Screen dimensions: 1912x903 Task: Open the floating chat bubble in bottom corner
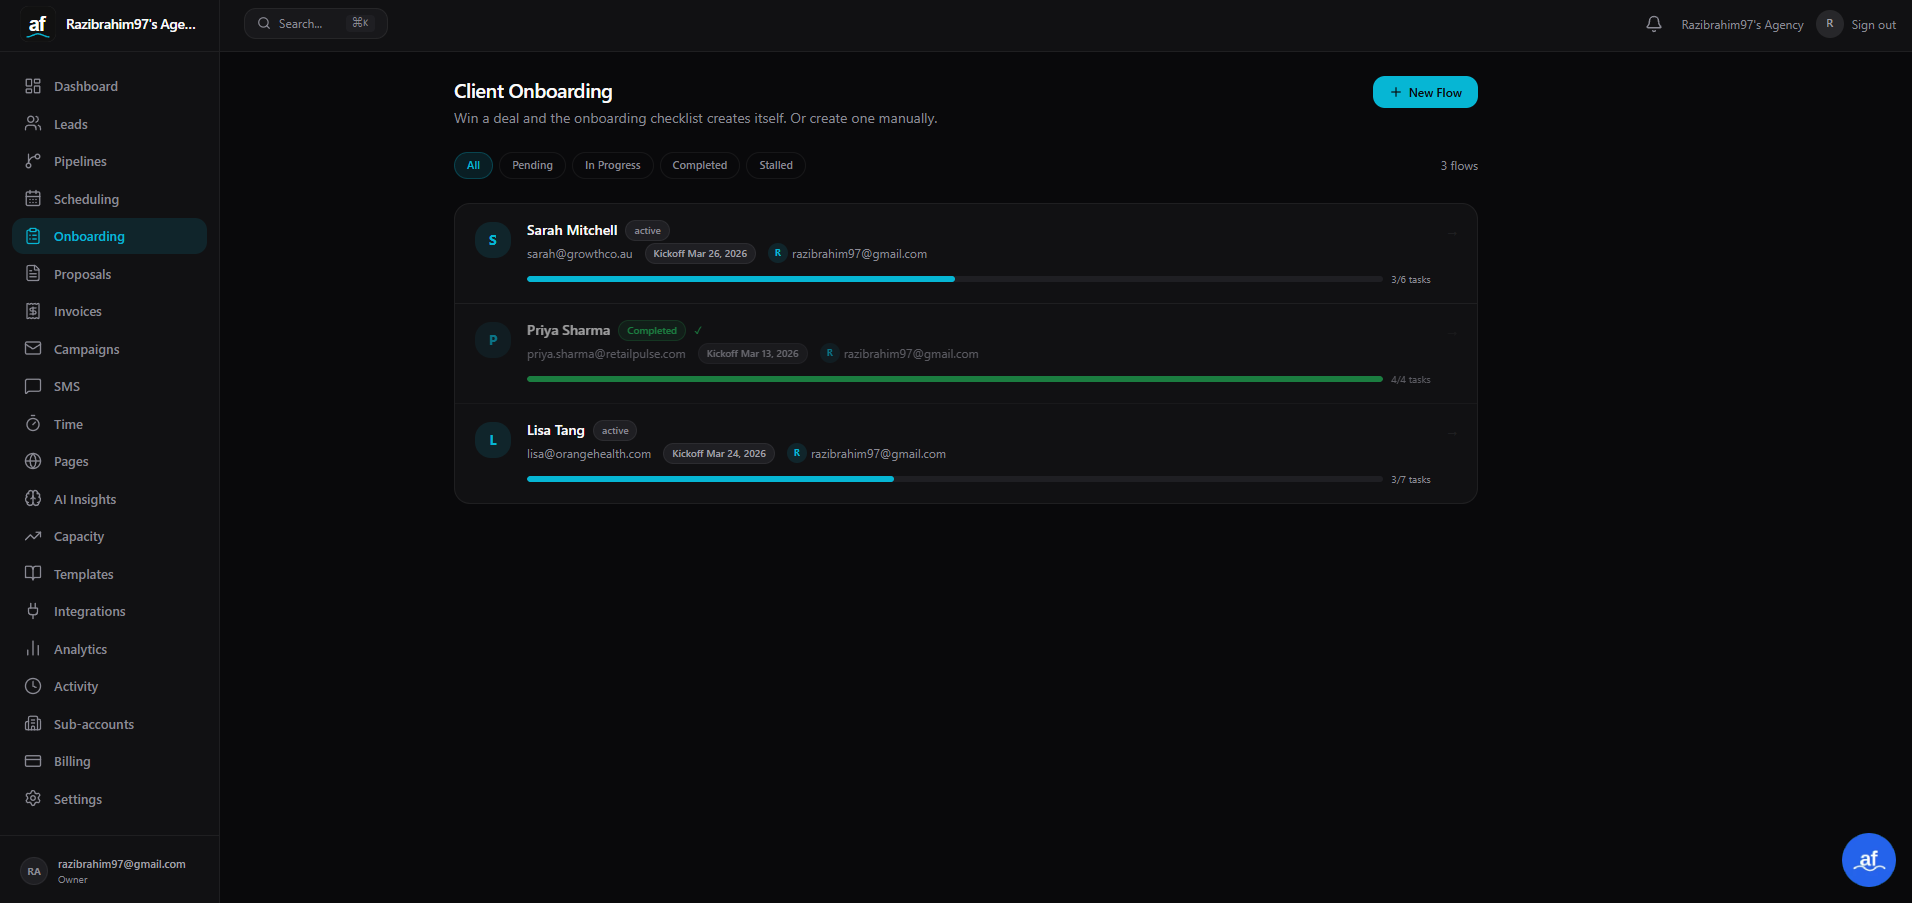(1867, 859)
